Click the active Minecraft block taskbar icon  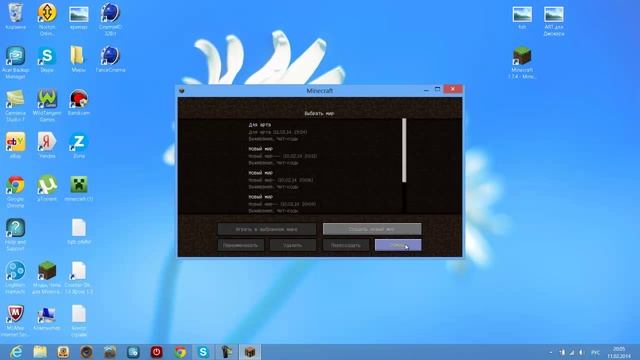point(250,352)
